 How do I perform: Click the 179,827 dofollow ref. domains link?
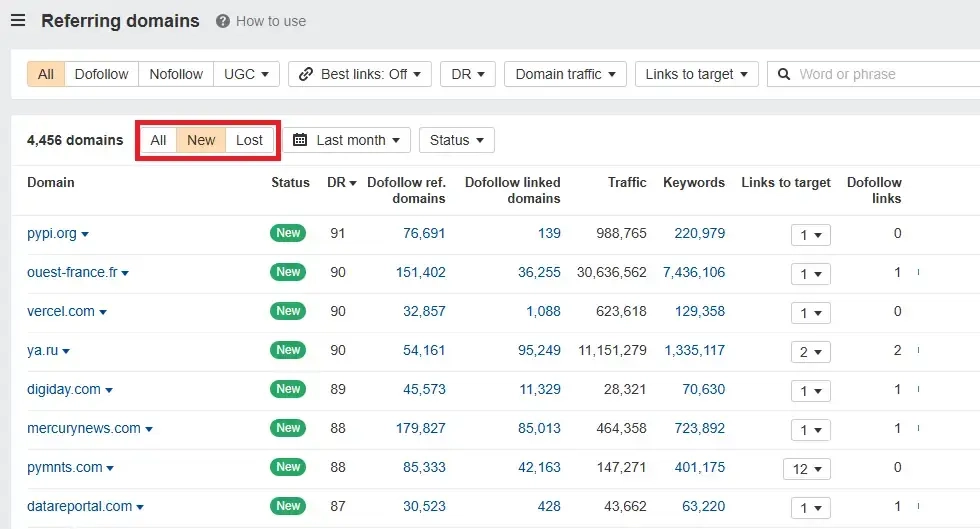point(424,428)
